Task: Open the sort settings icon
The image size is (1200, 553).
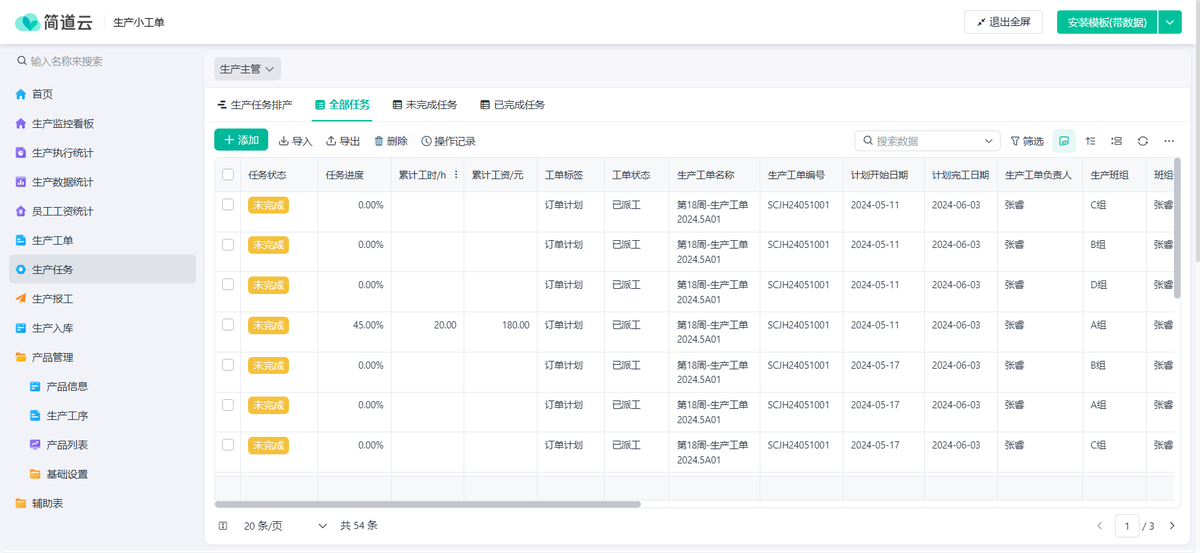Action: pyautogui.click(x=1091, y=141)
